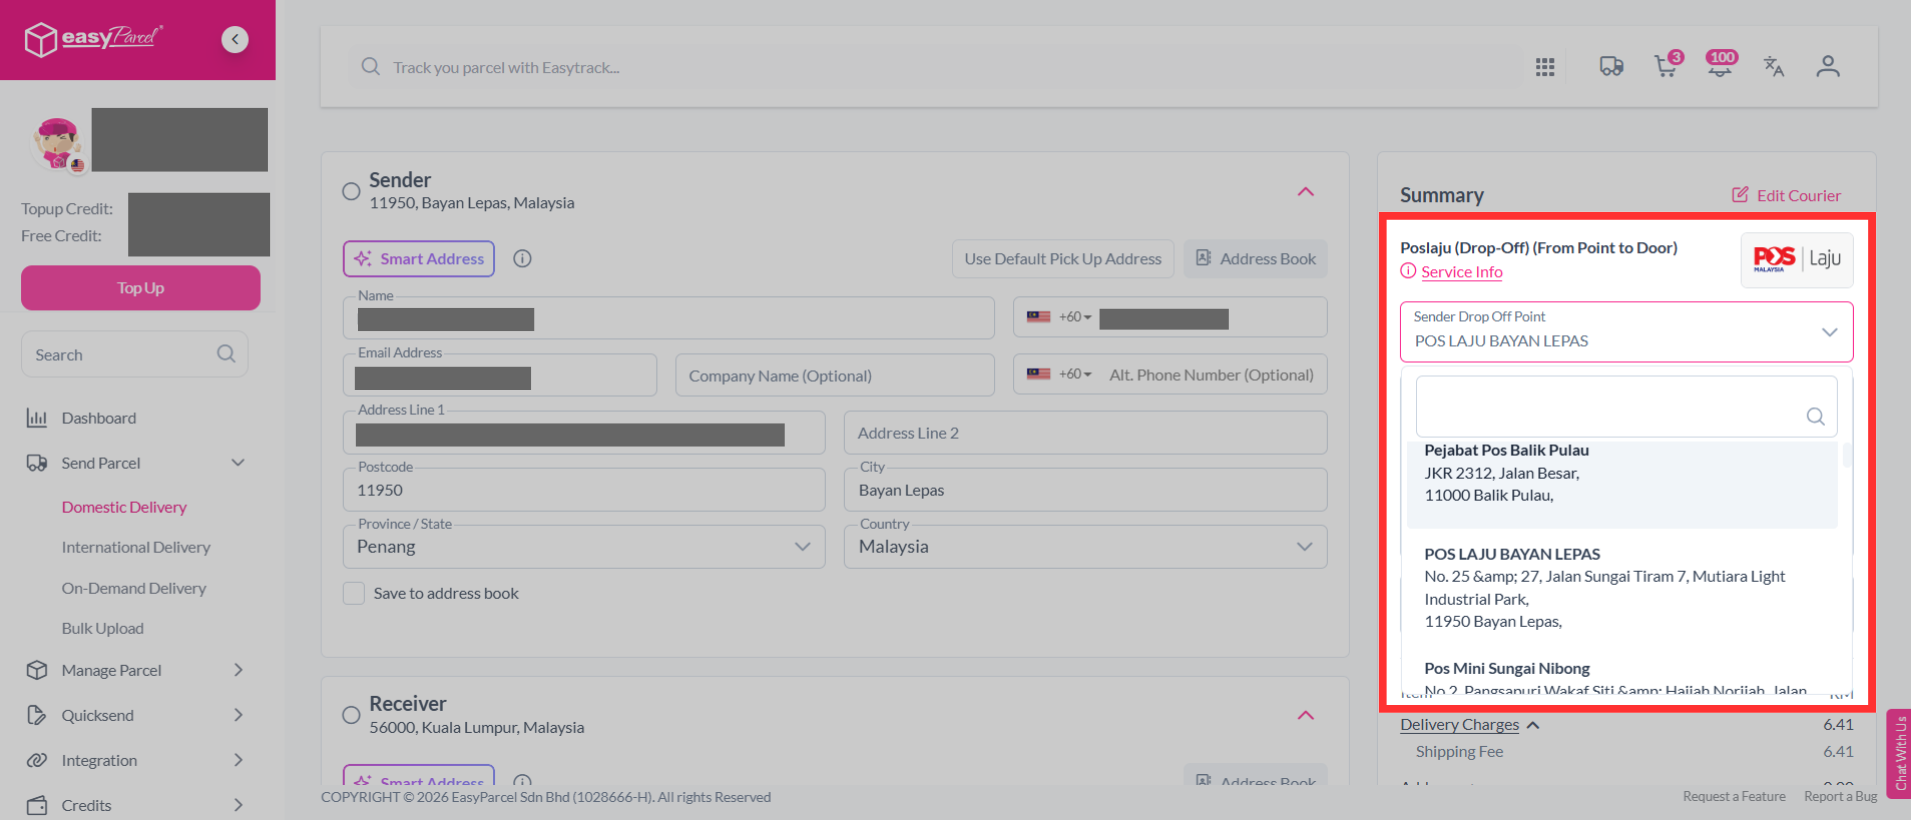The image size is (1911, 820).
Task: Open the user account icon
Action: [x=1828, y=67]
